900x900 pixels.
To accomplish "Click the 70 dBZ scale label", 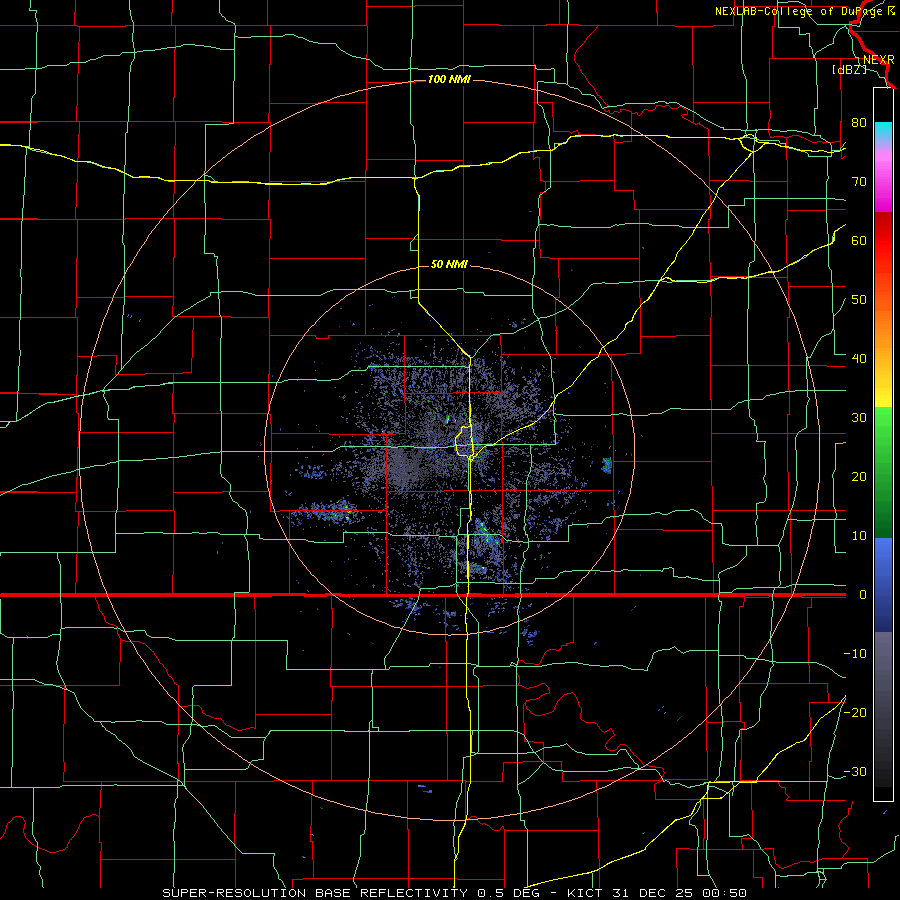I will pos(859,181).
